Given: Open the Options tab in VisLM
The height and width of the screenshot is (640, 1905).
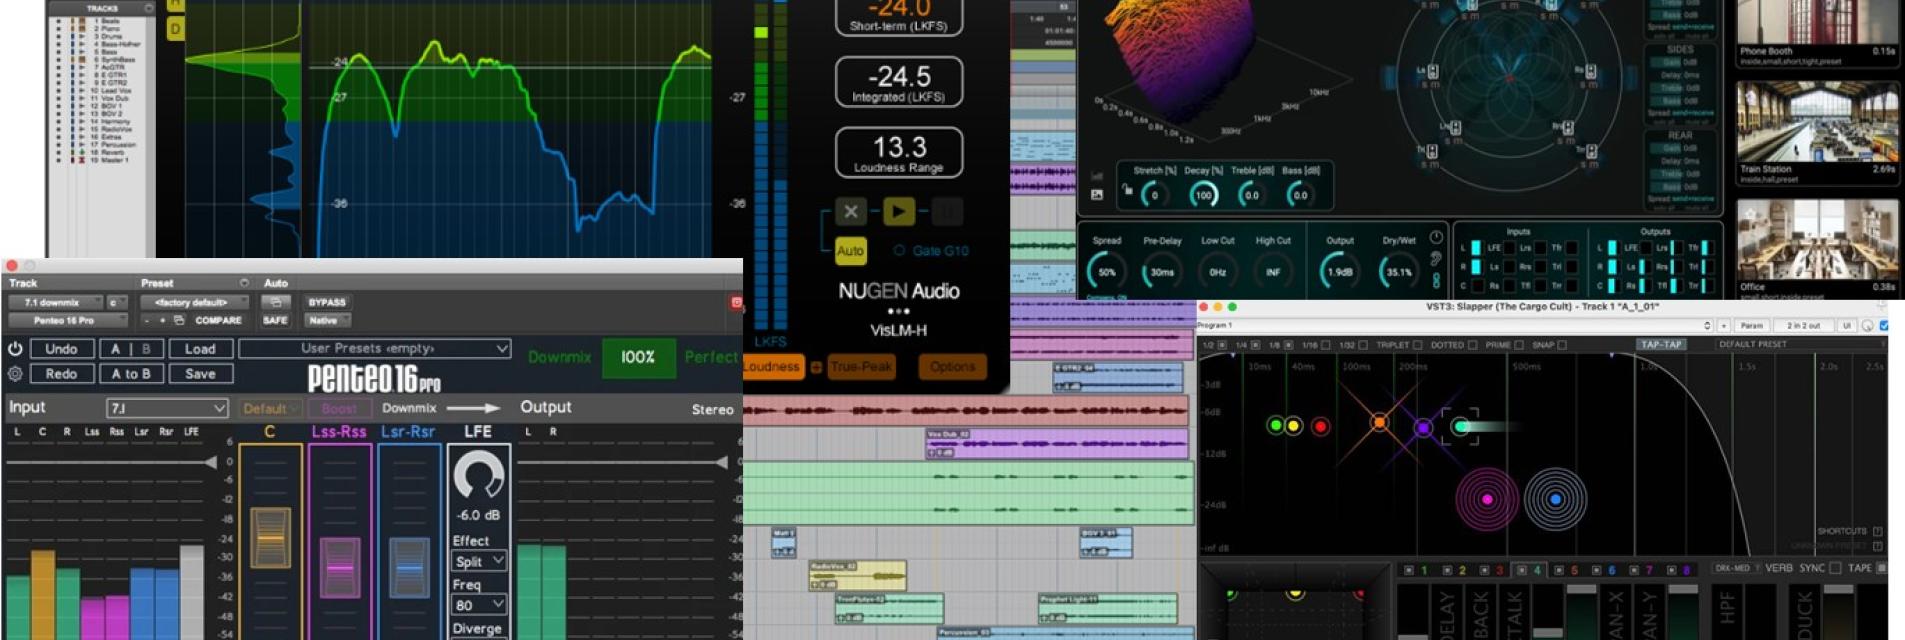Looking at the screenshot, I should tap(952, 367).
